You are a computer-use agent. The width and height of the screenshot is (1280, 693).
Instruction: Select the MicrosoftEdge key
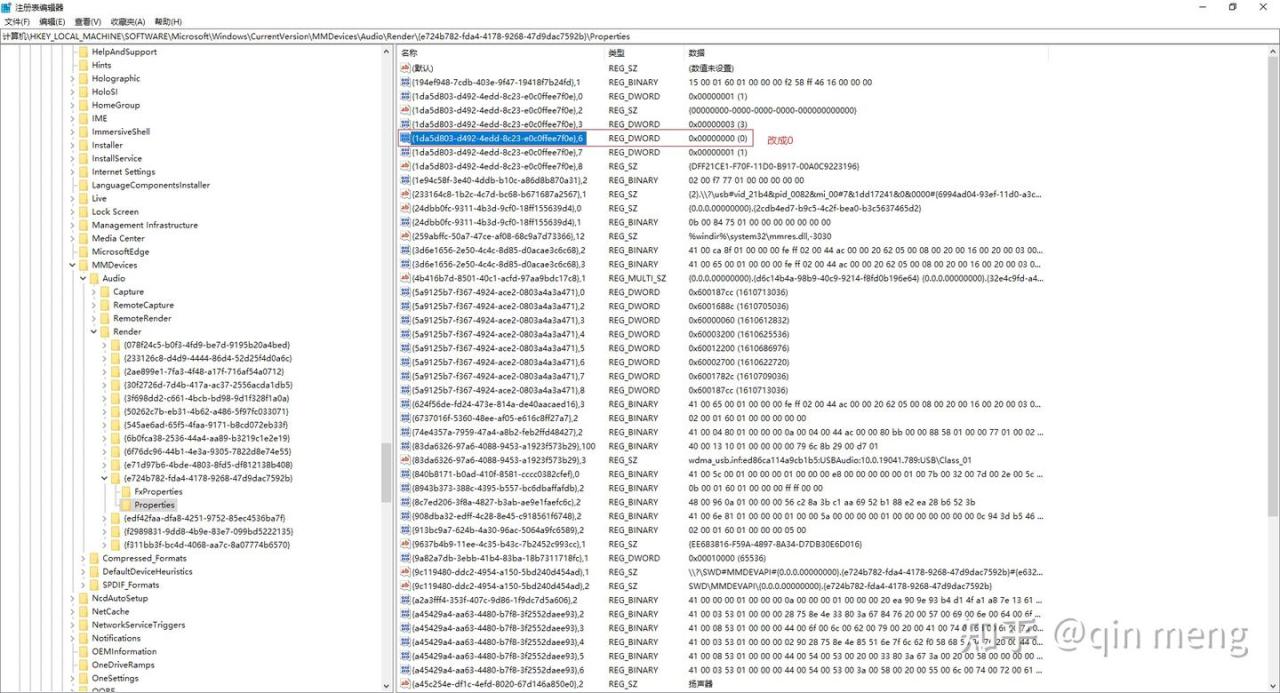(120, 252)
